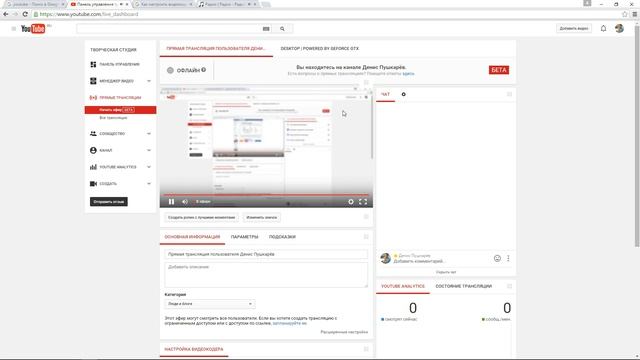Expand the Сообщество section
This screenshot has width=640, height=360.
(x=149, y=133)
